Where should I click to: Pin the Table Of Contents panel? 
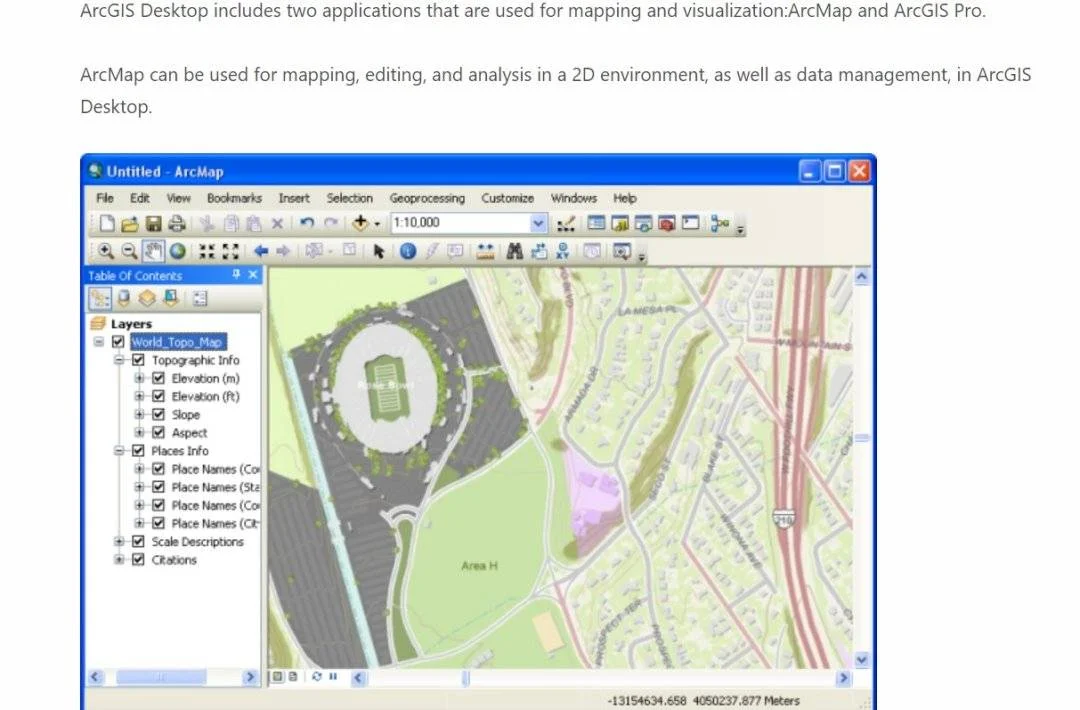tap(236, 275)
